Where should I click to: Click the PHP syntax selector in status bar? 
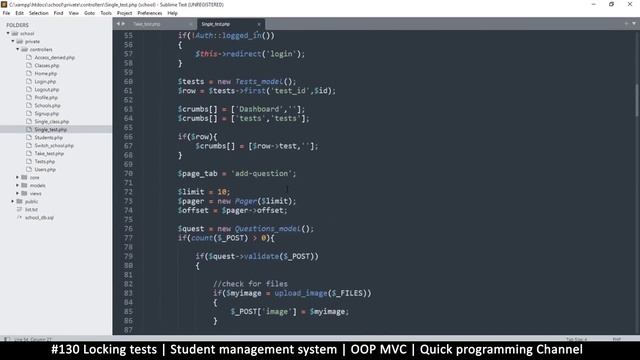[616, 339]
